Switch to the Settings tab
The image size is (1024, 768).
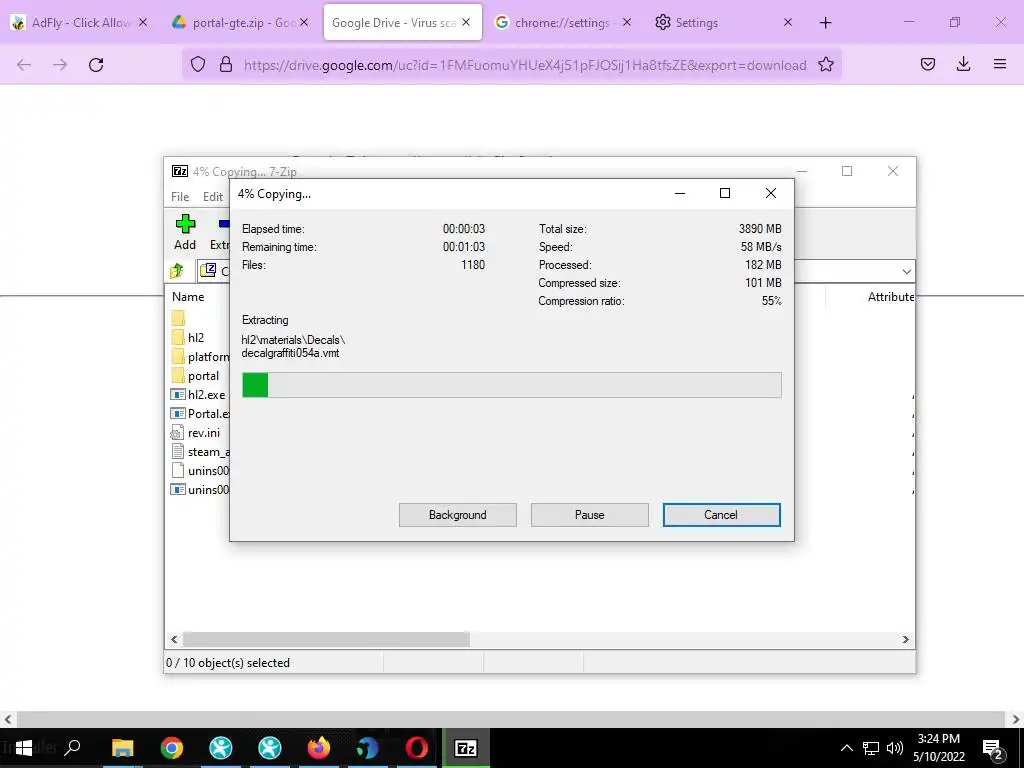point(724,23)
